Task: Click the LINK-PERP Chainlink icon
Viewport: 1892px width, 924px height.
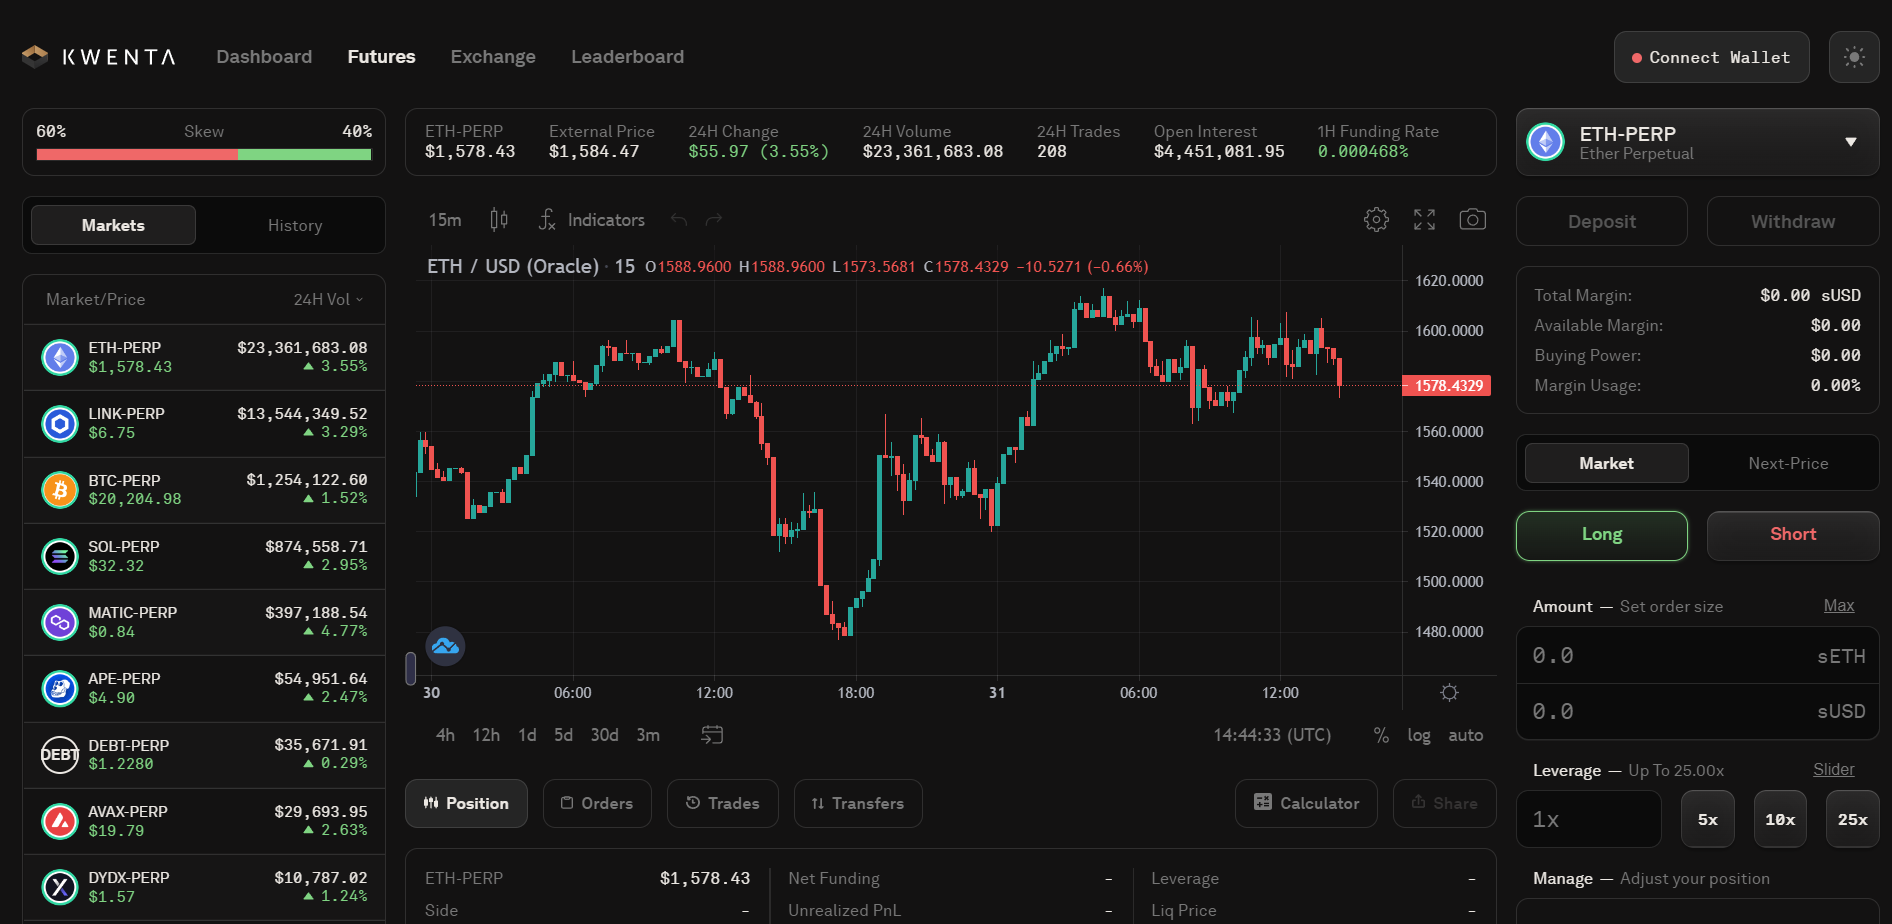Action: [x=60, y=424]
